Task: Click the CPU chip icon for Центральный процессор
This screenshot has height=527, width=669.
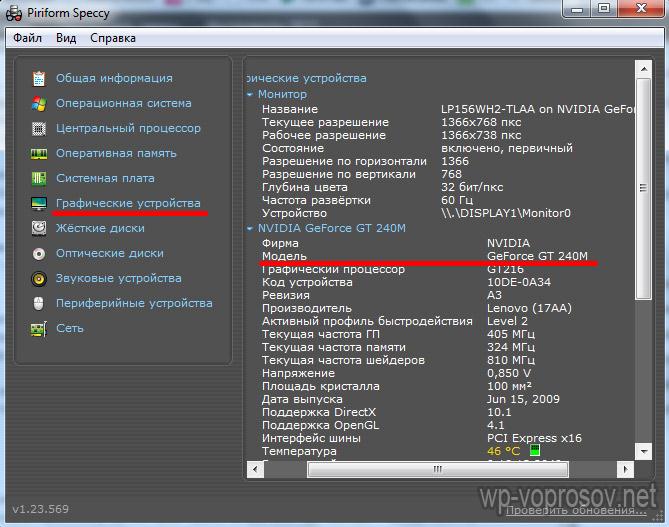Action: point(39,128)
